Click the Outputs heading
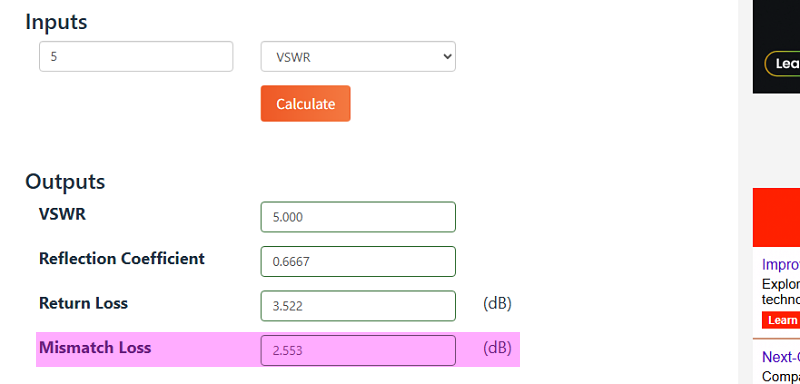The width and height of the screenshot is (800, 384). point(65,182)
